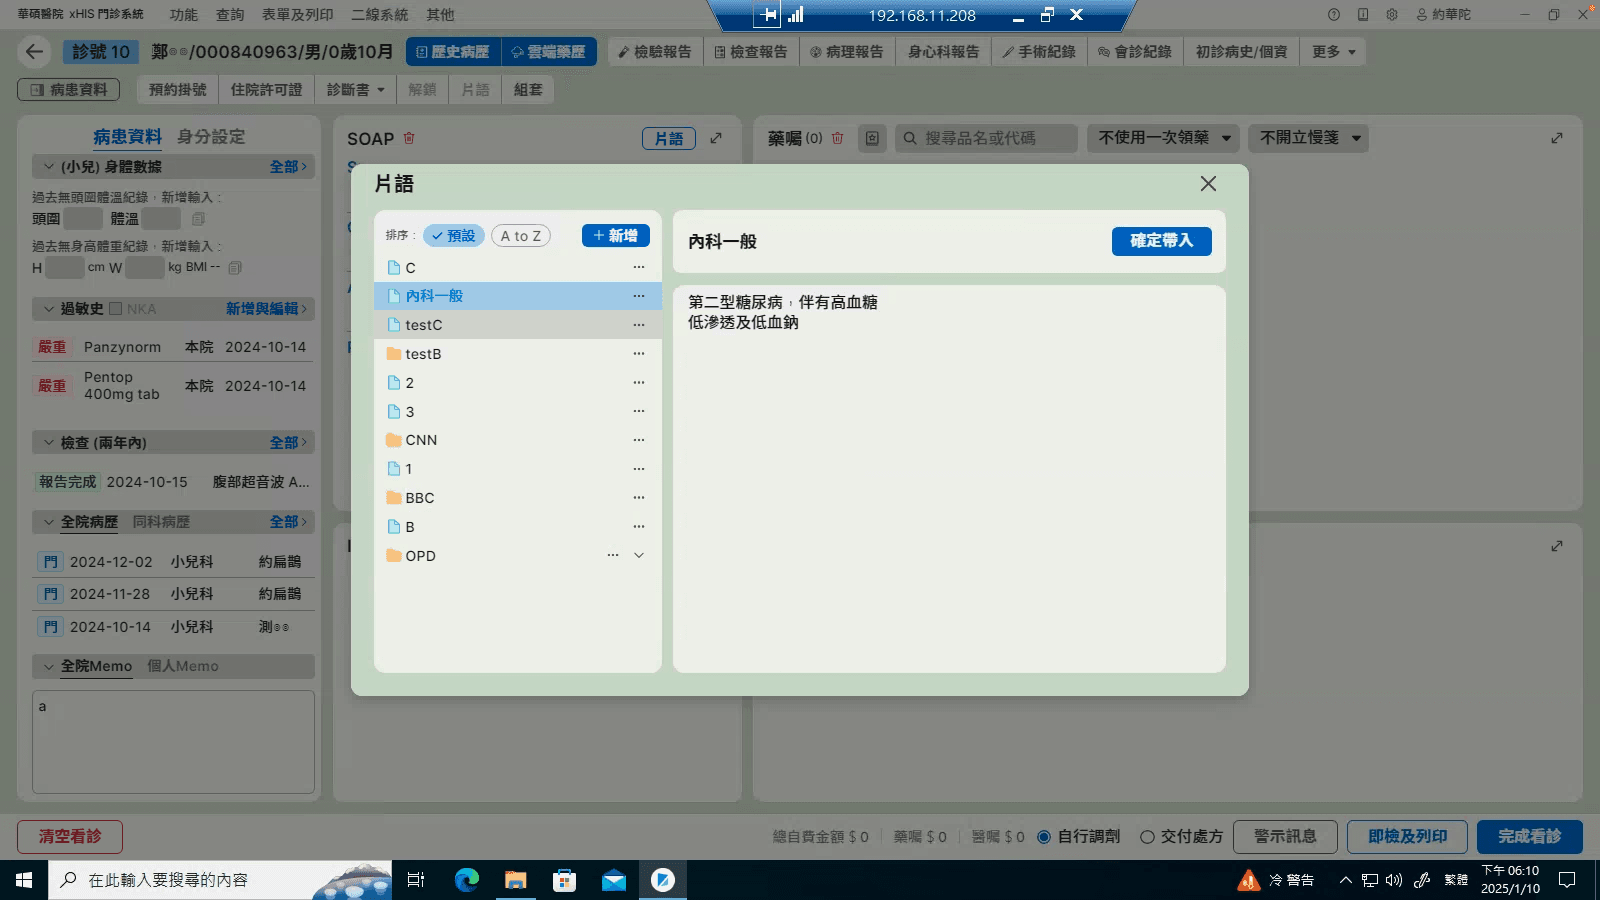The height and width of the screenshot is (900, 1600).
Task: Sort phrases by 預設 order
Action: tap(454, 236)
